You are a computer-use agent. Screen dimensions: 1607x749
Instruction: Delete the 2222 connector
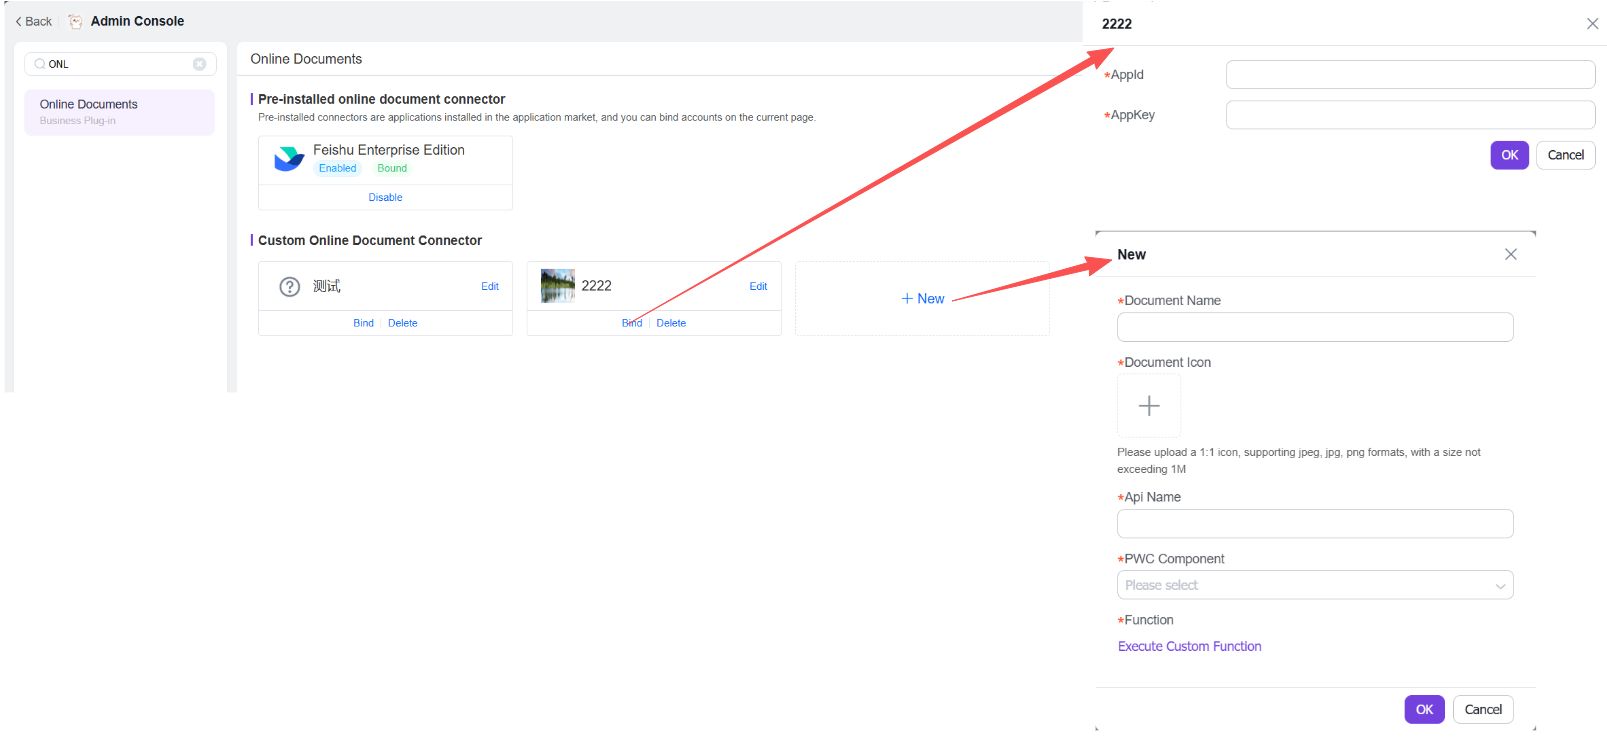pos(671,323)
